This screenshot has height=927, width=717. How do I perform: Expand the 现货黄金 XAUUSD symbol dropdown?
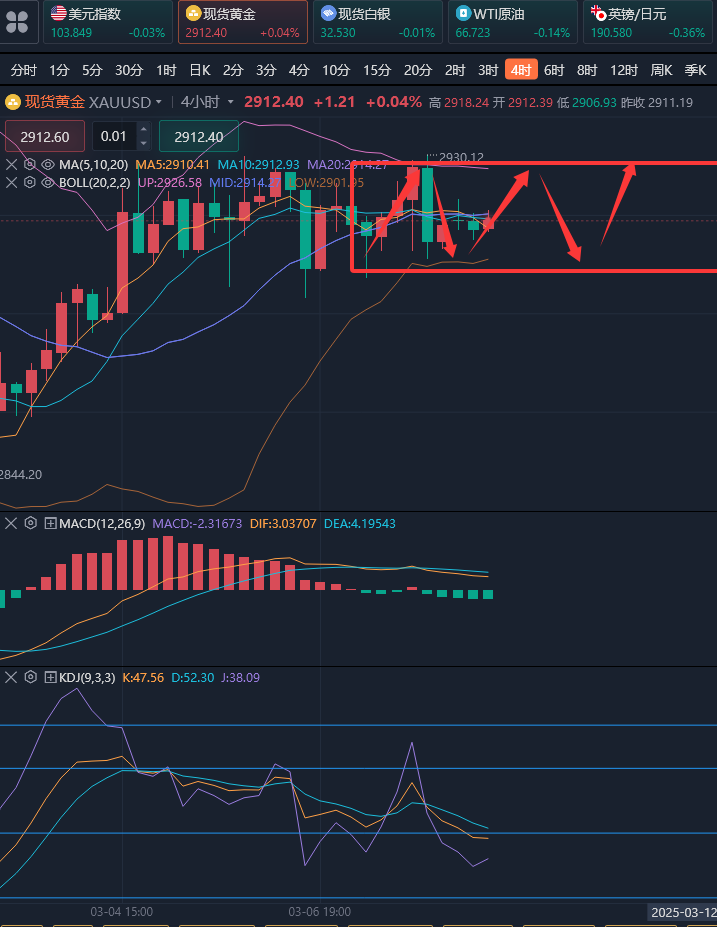(x=158, y=102)
